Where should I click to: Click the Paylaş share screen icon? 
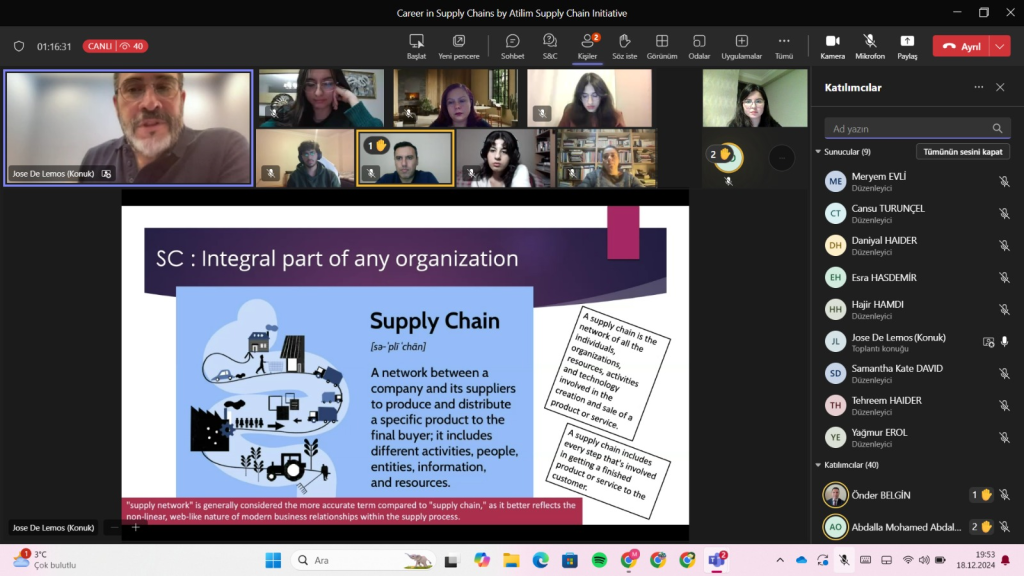click(907, 46)
